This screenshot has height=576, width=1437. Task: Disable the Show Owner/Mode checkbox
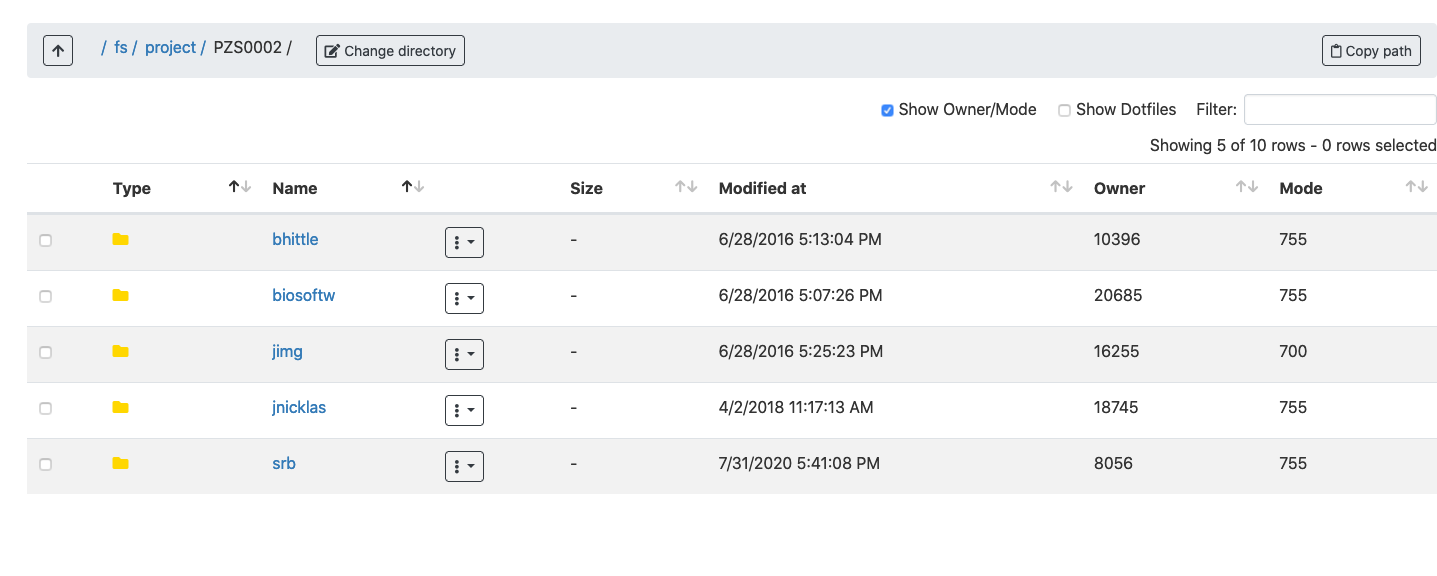click(x=887, y=110)
